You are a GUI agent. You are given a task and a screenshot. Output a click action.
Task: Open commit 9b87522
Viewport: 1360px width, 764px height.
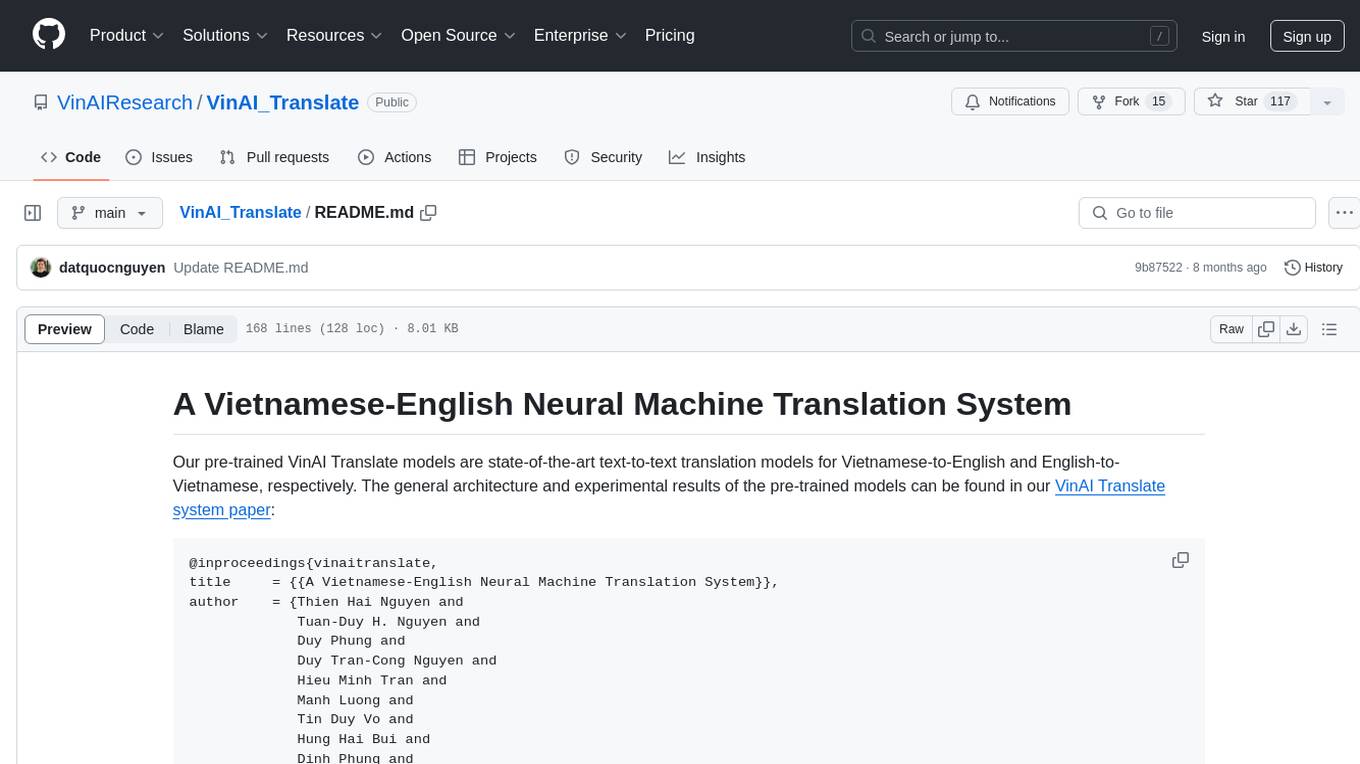1158,267
